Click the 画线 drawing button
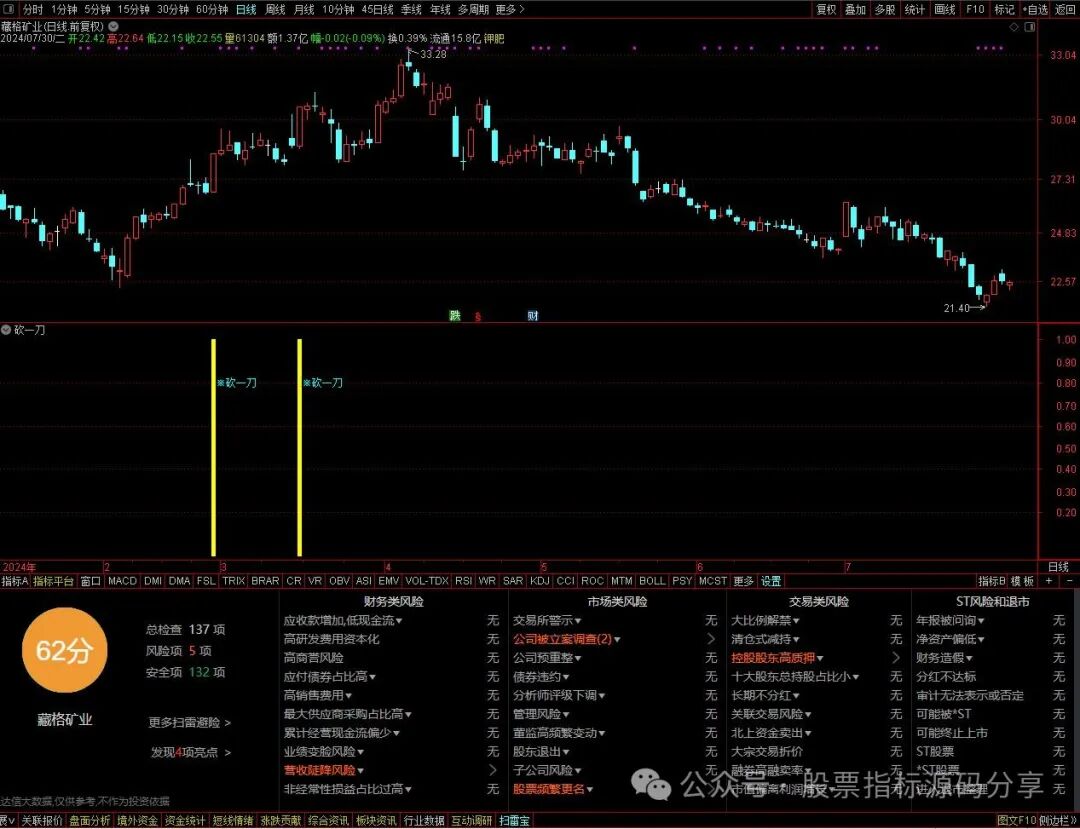The height and width of the screenshot is (829, 1080). pyautogui.click(x=944, y=10)
